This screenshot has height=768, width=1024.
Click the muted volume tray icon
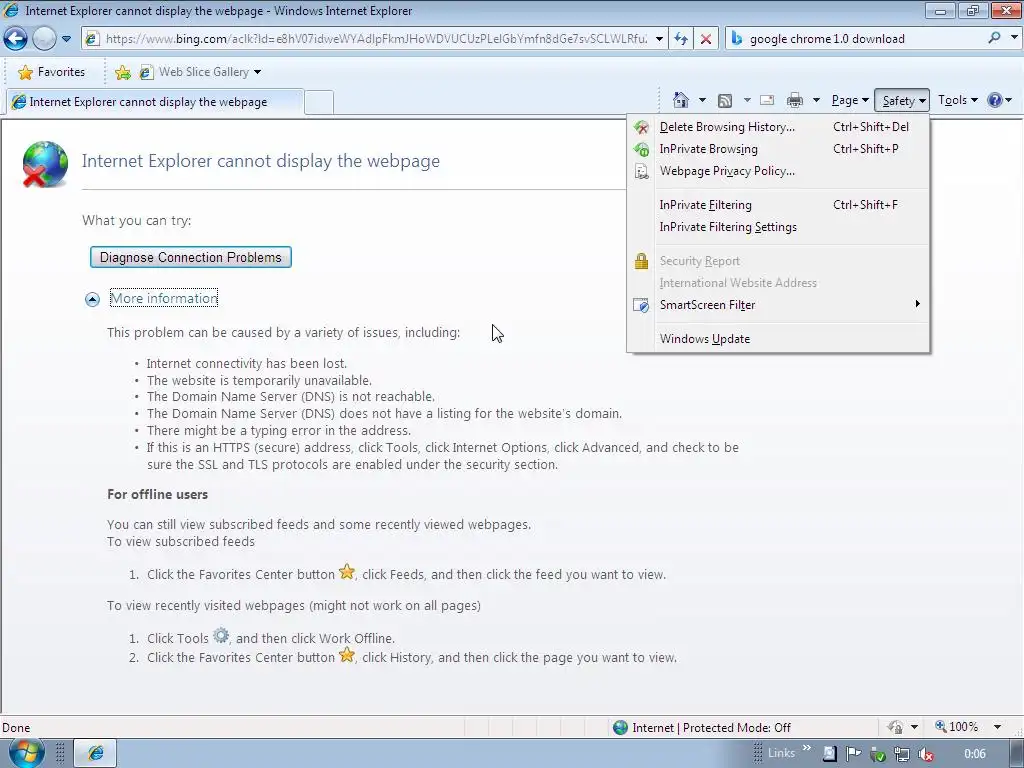(x=926, y=754)
